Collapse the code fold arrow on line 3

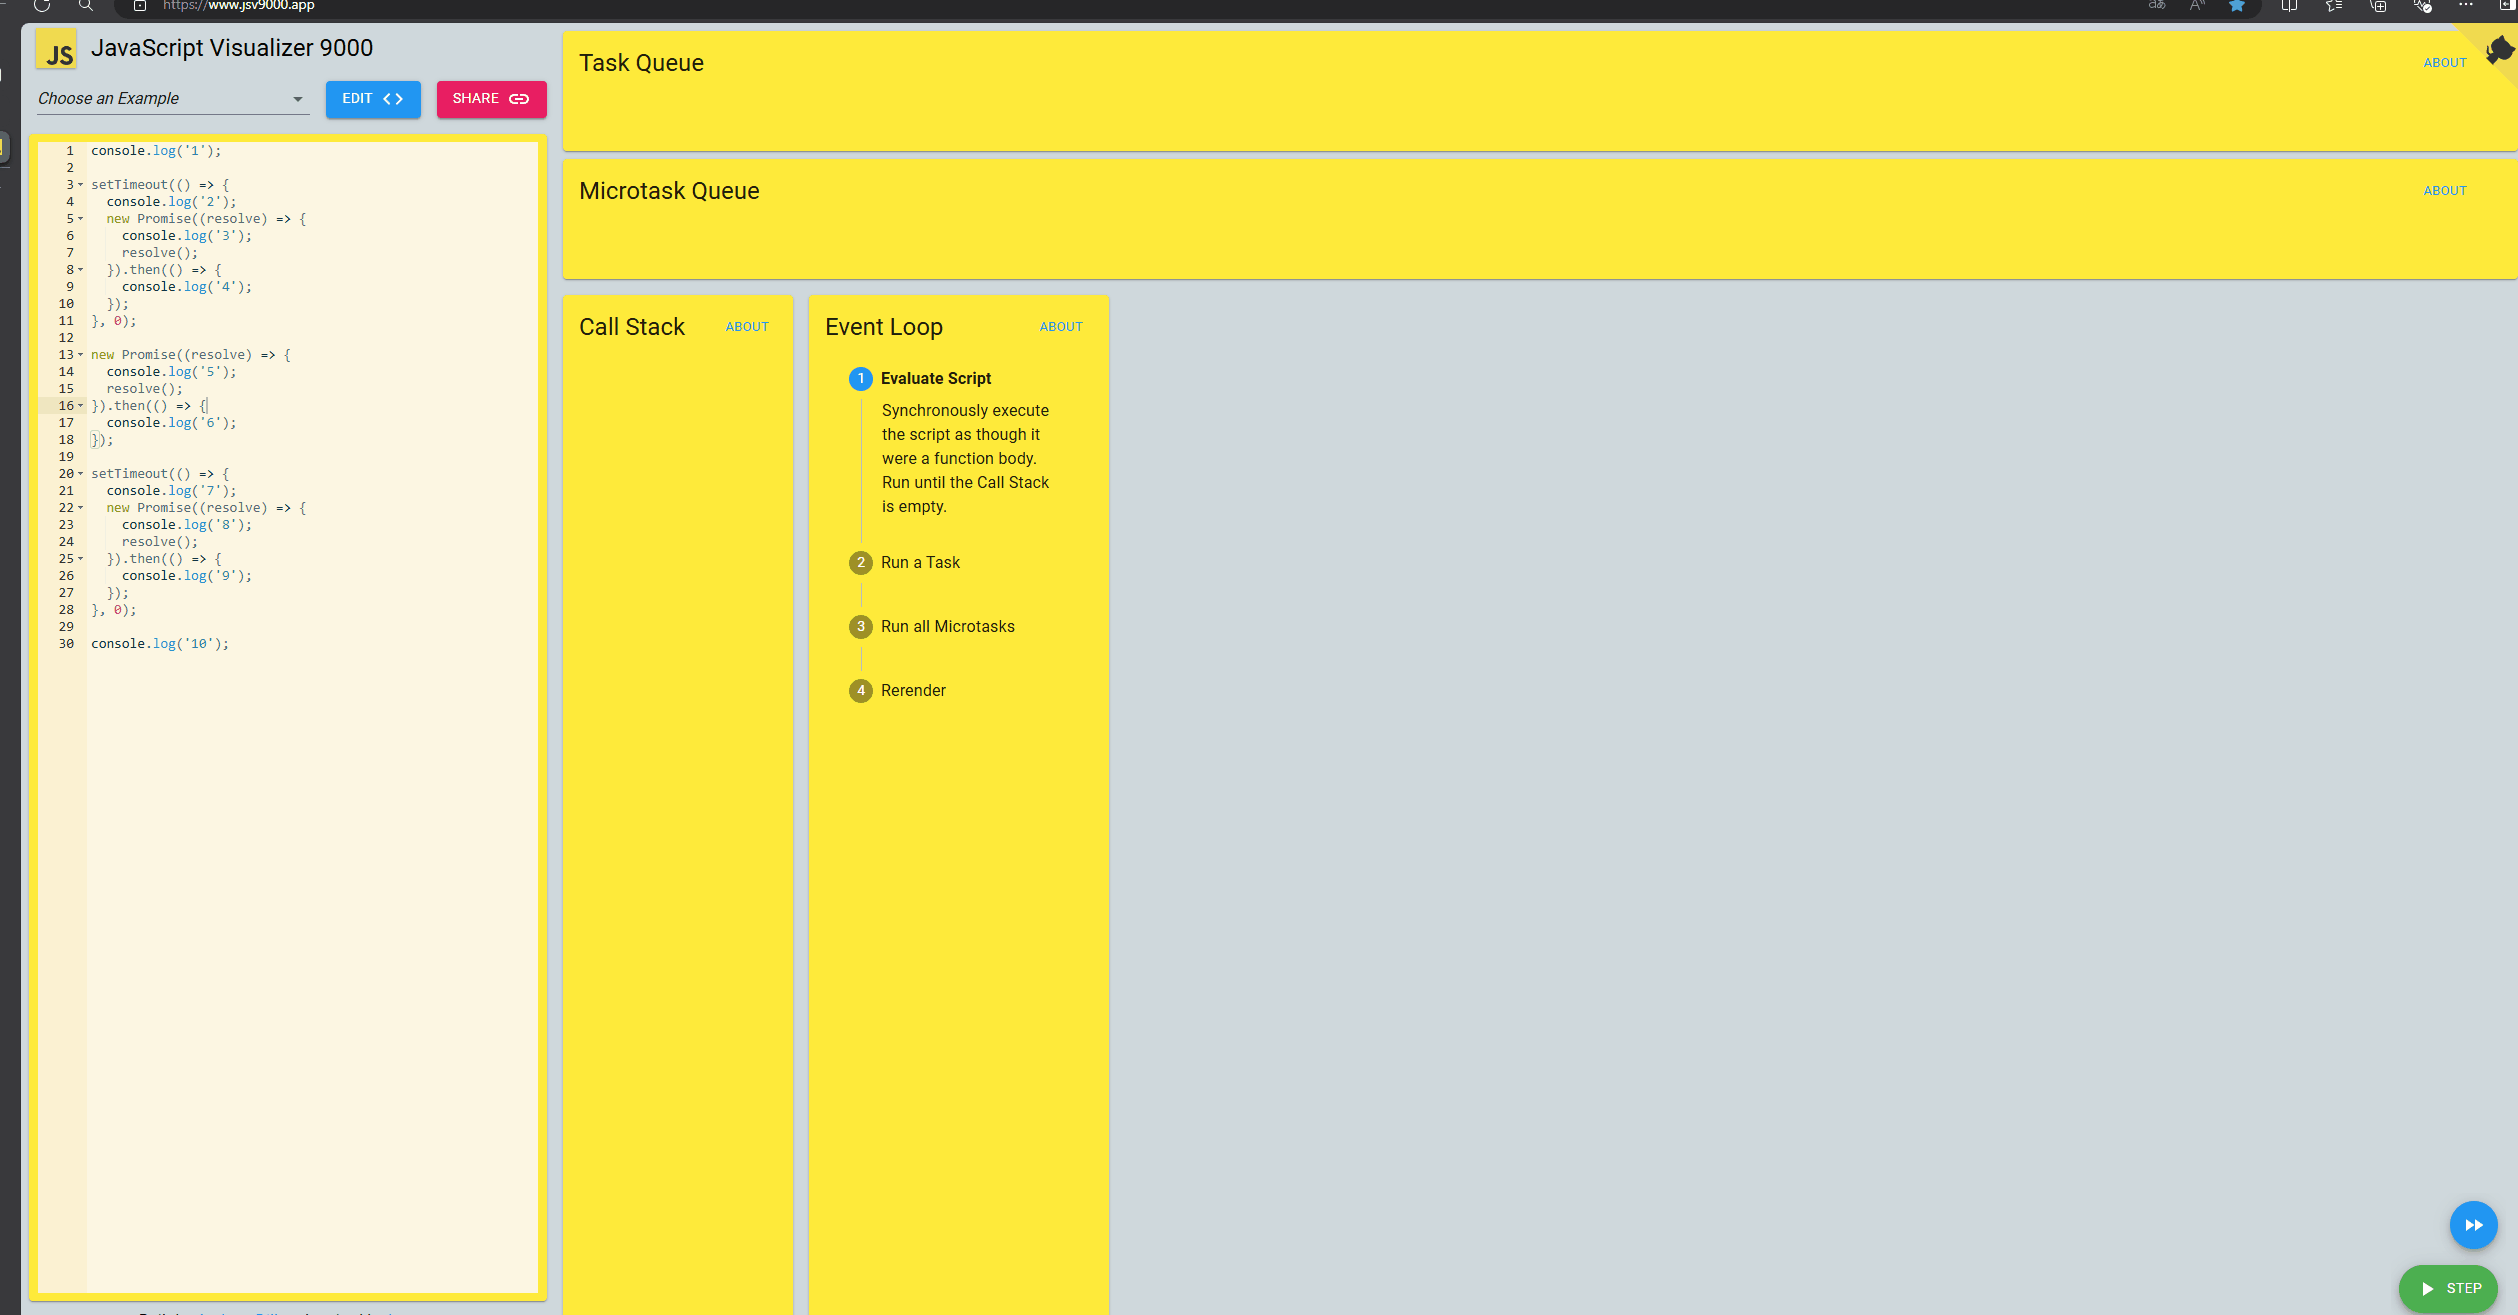[x=81, y=185]
